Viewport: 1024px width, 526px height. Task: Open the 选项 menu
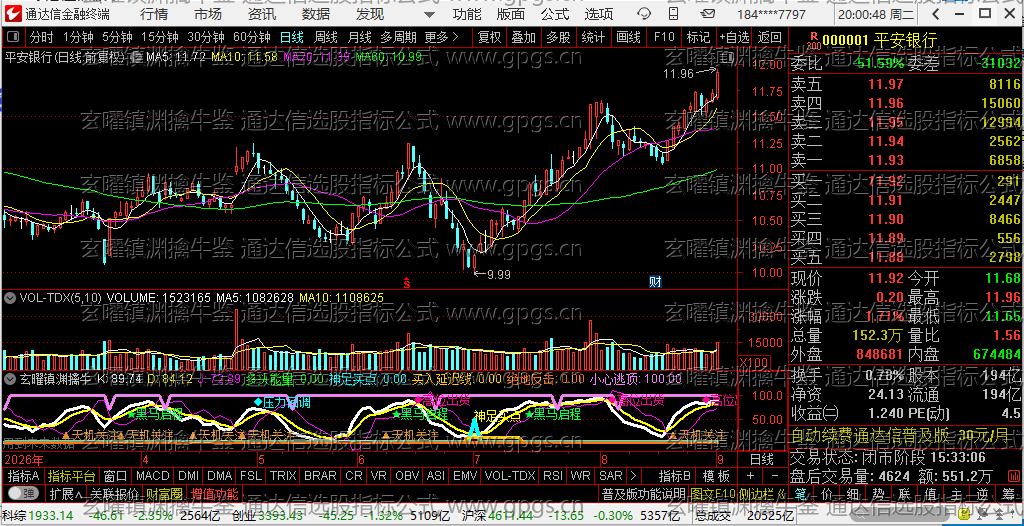pos(599,14)
